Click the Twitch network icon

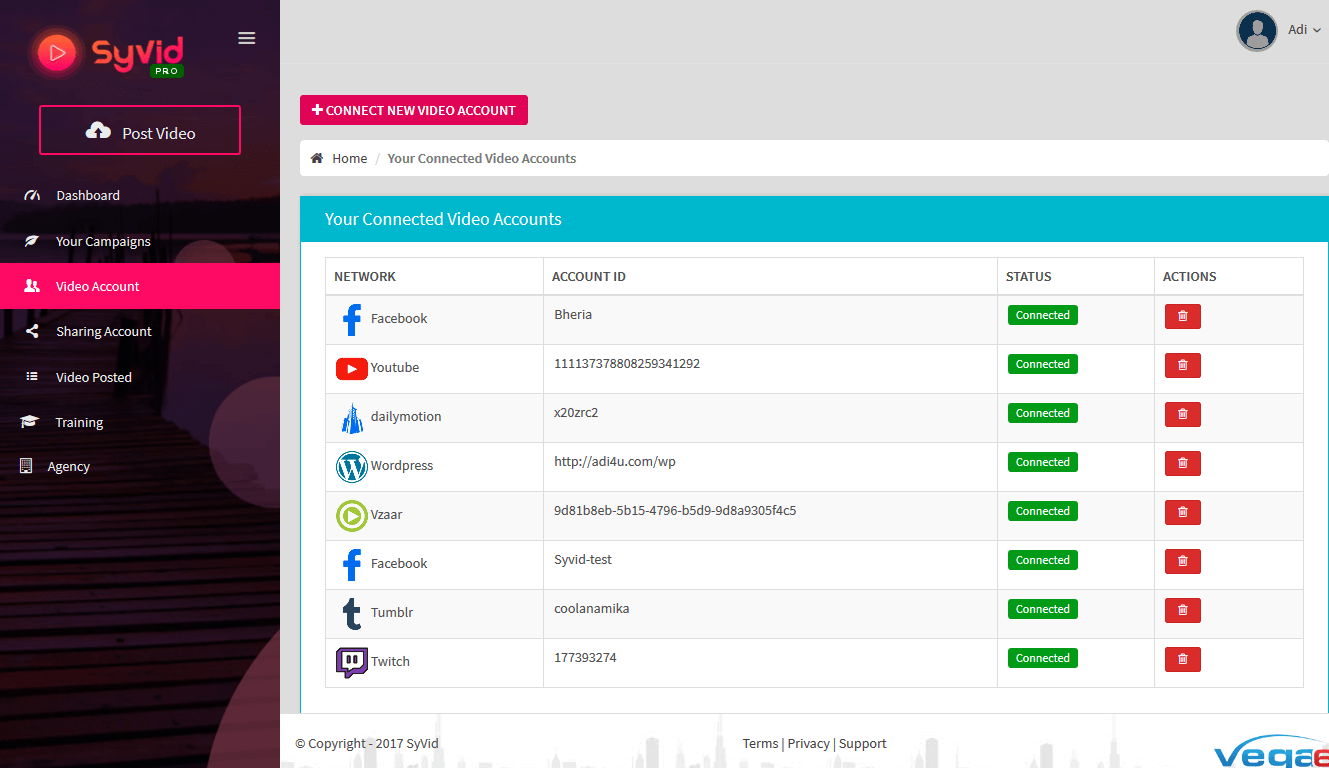pos(351,662)
